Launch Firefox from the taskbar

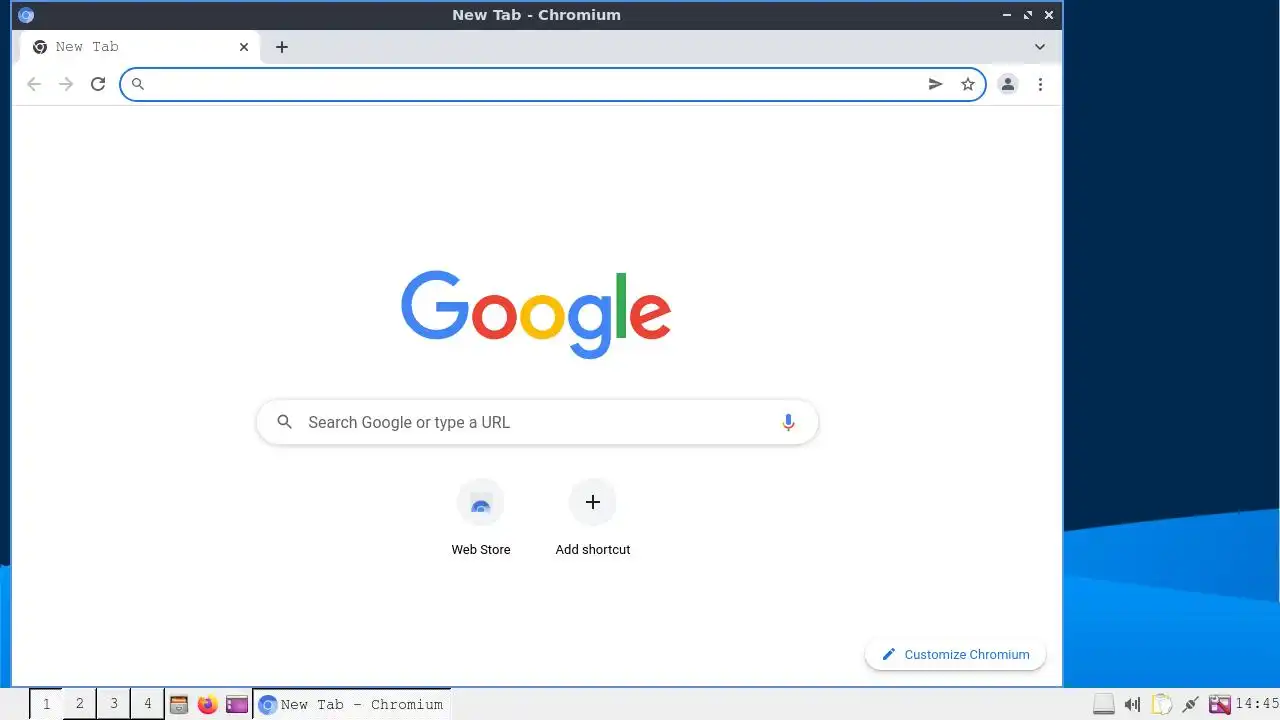click(x=208, y=704)
